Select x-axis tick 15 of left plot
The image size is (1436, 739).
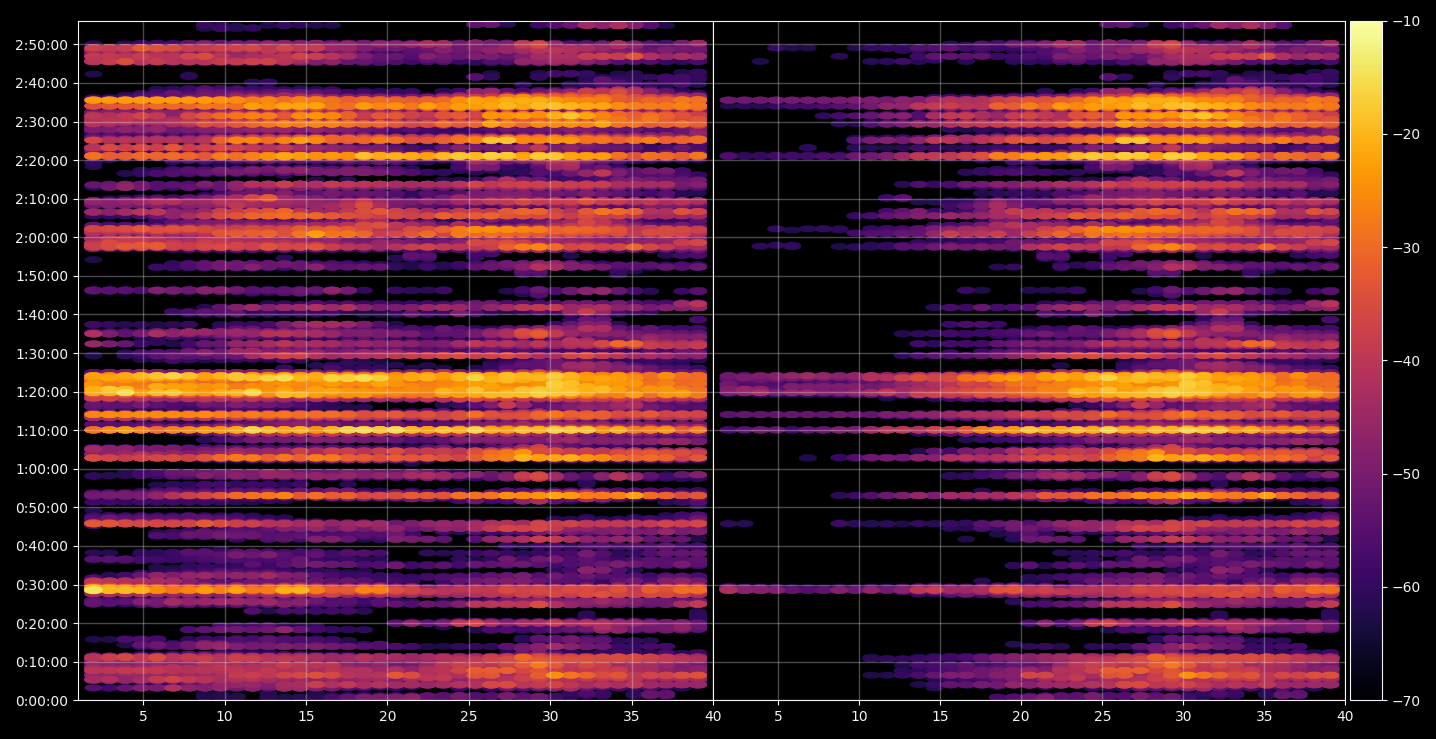point(306,716)
